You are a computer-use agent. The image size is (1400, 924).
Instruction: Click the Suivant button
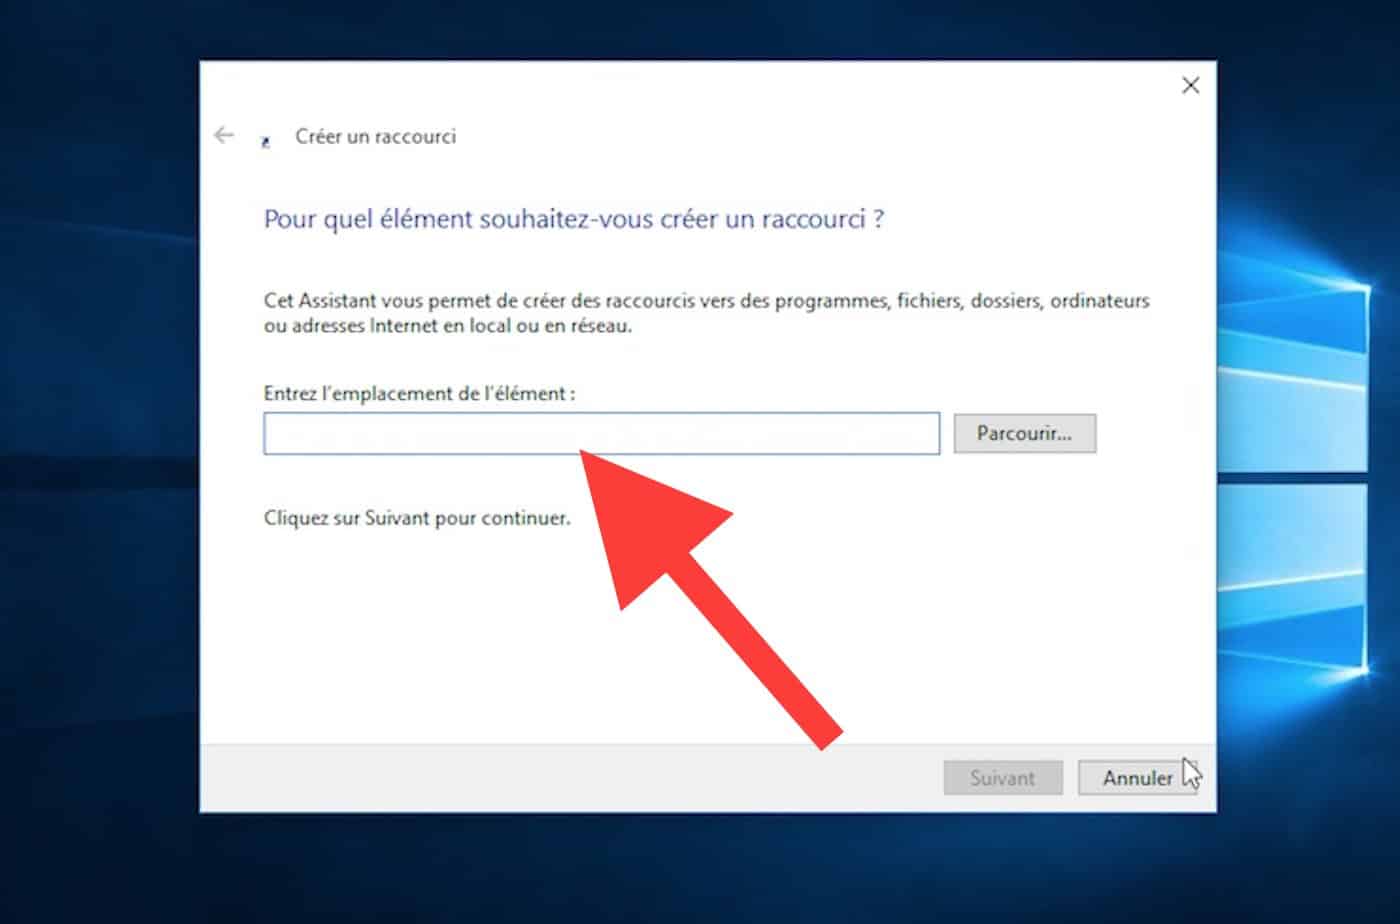[x=1002, y=778]
